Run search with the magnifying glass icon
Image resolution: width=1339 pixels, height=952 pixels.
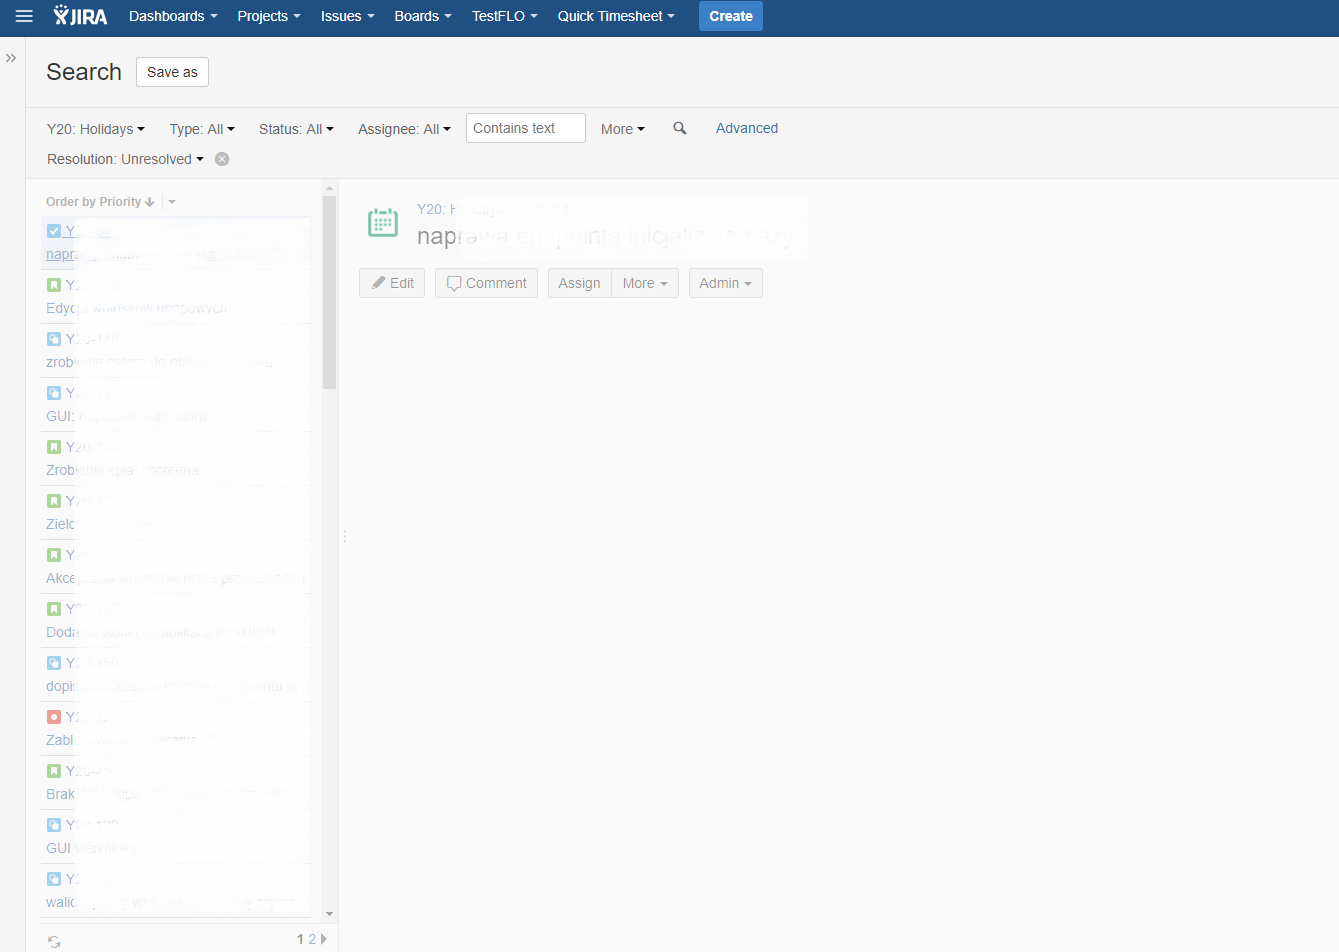[680, 128]
